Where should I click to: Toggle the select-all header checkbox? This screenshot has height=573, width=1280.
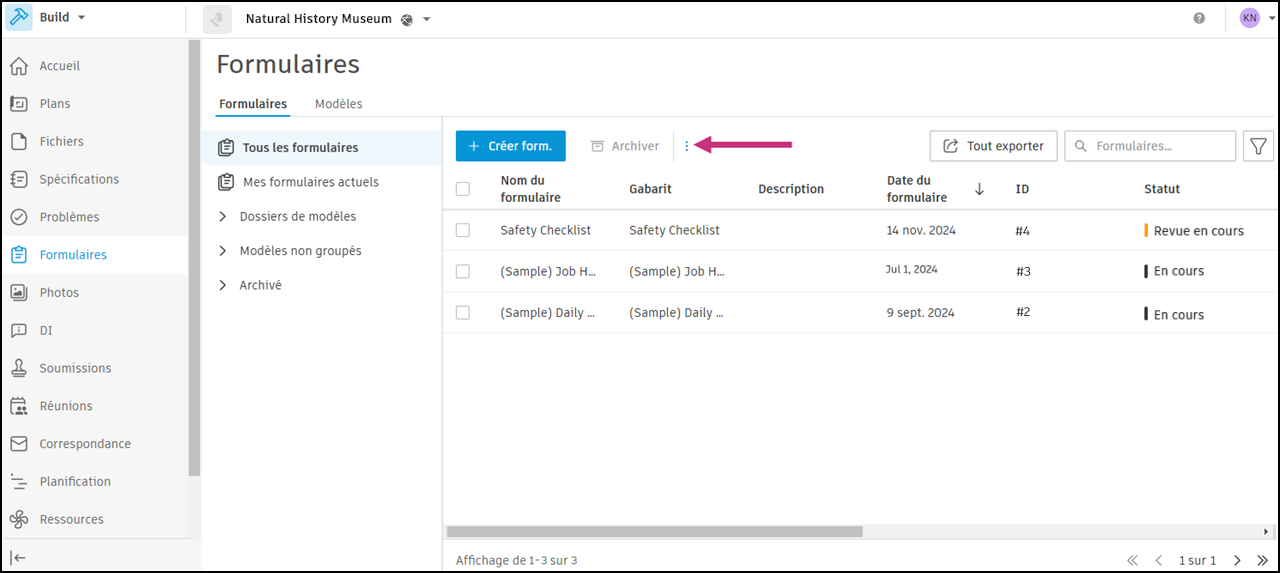point(463,189)
